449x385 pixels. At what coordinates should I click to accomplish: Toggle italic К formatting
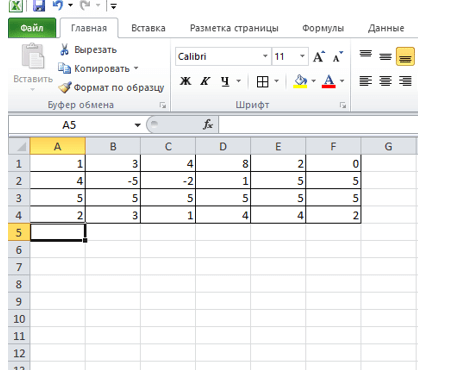pyautogui.click(x=205, y=81)
